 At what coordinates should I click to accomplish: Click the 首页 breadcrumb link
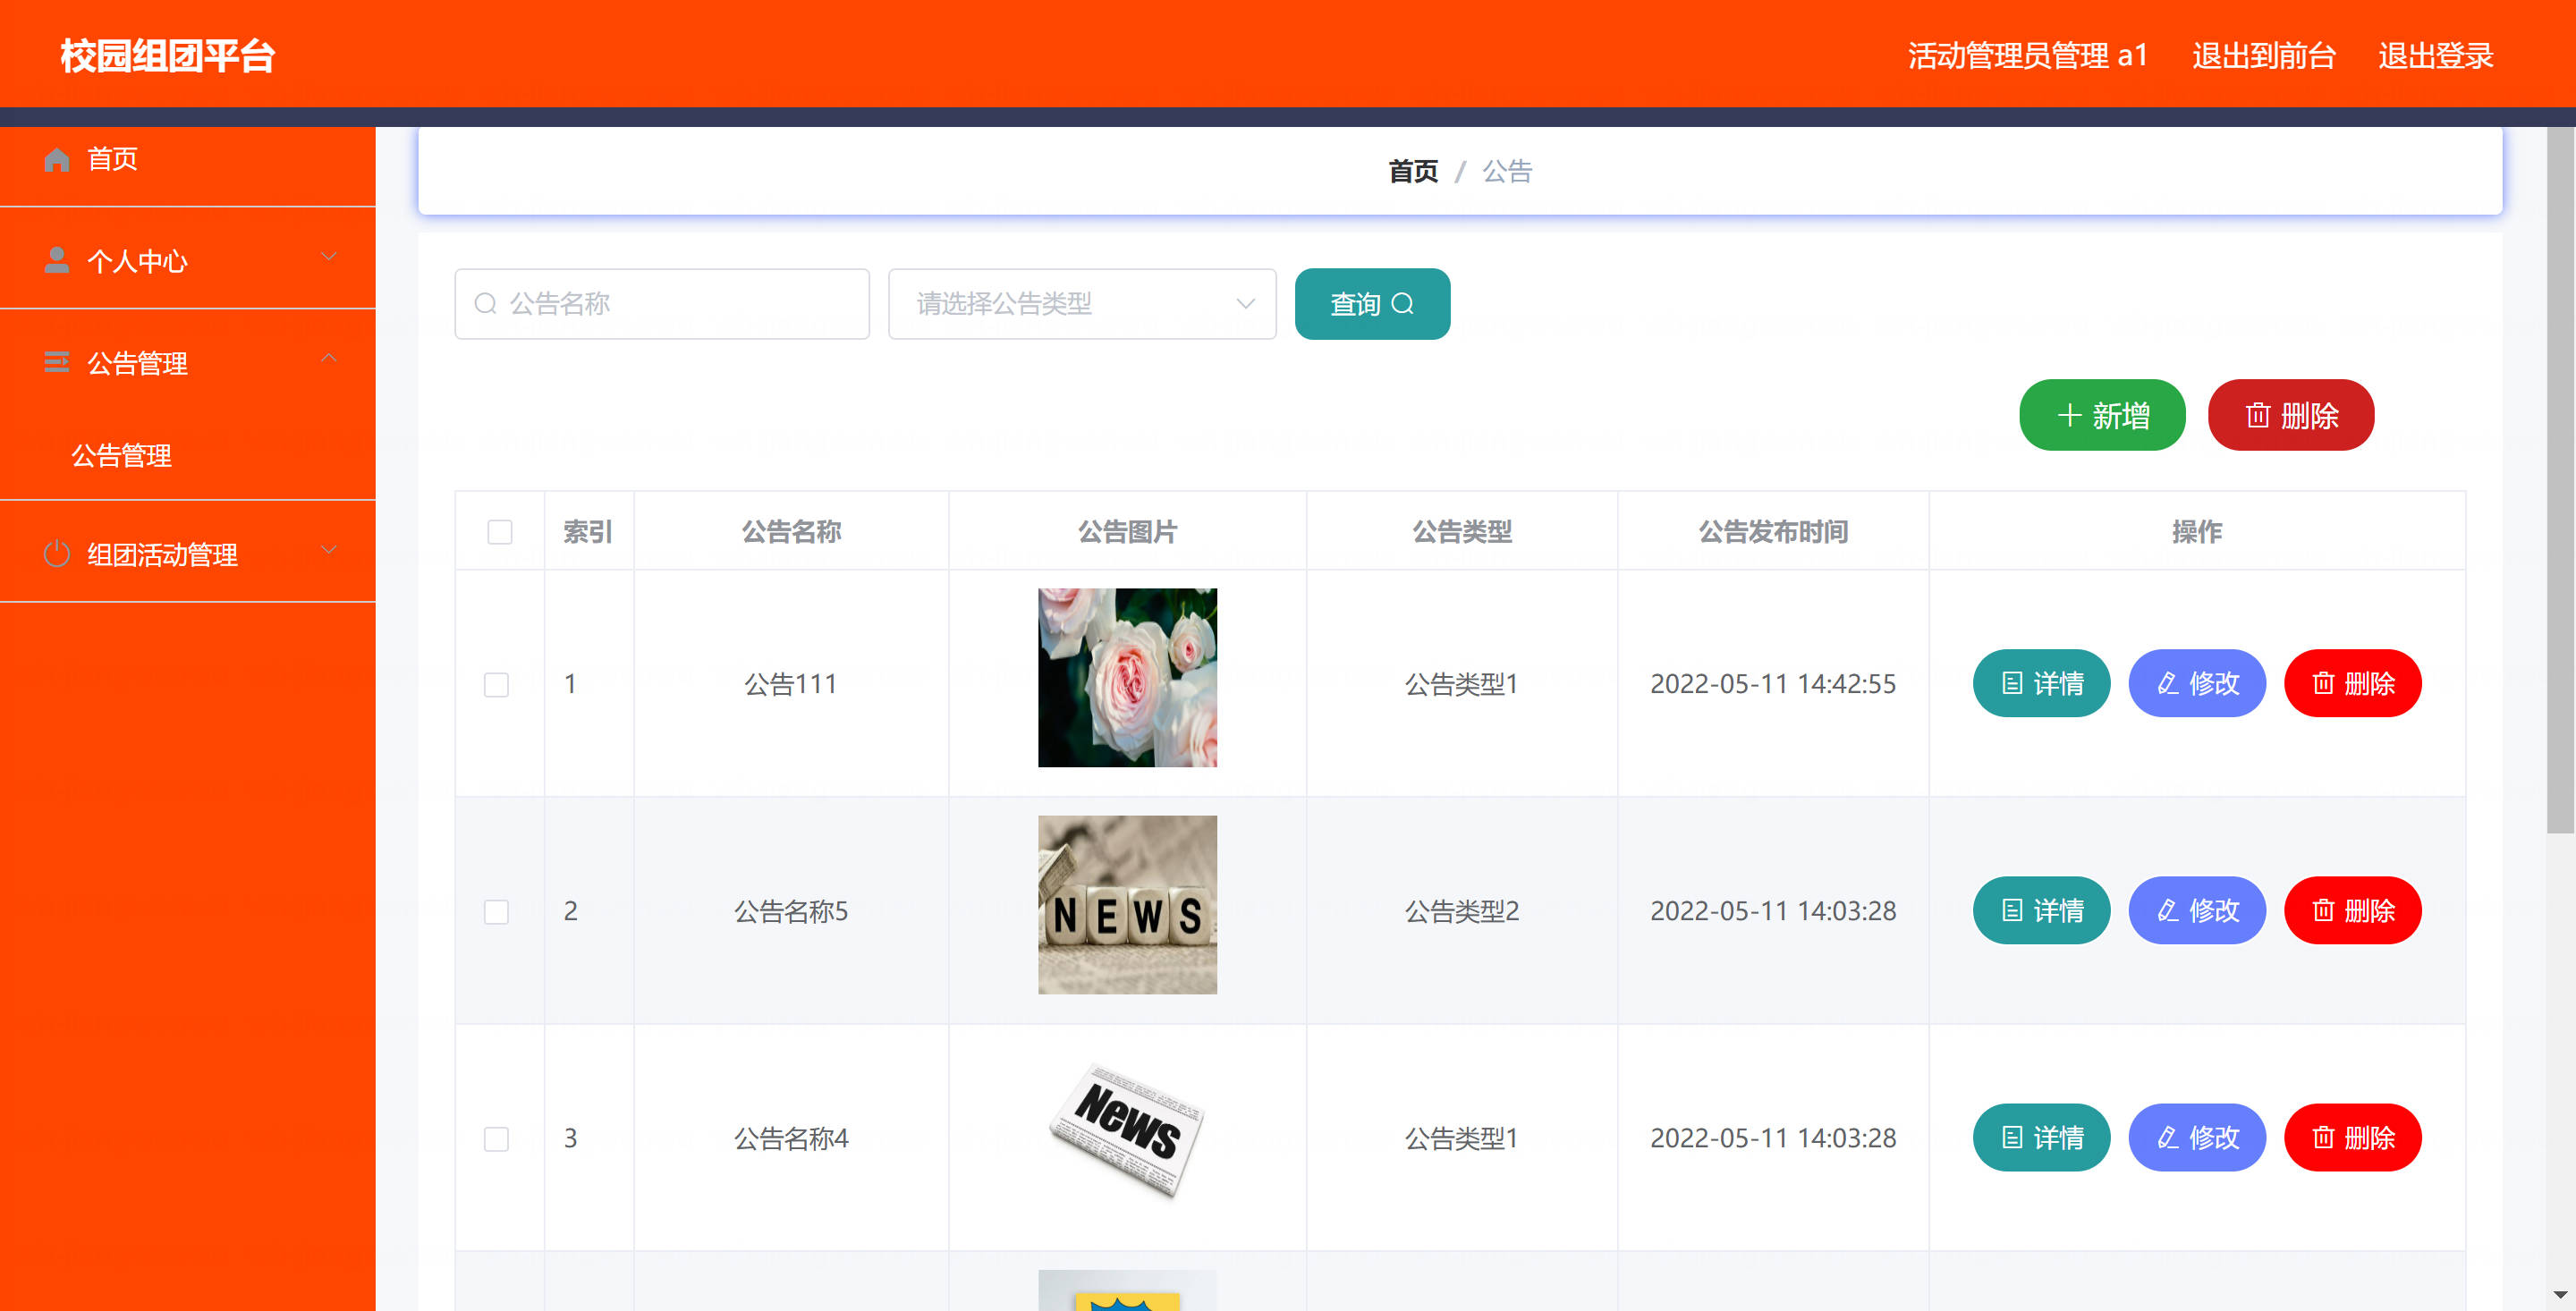point(1413,172)
